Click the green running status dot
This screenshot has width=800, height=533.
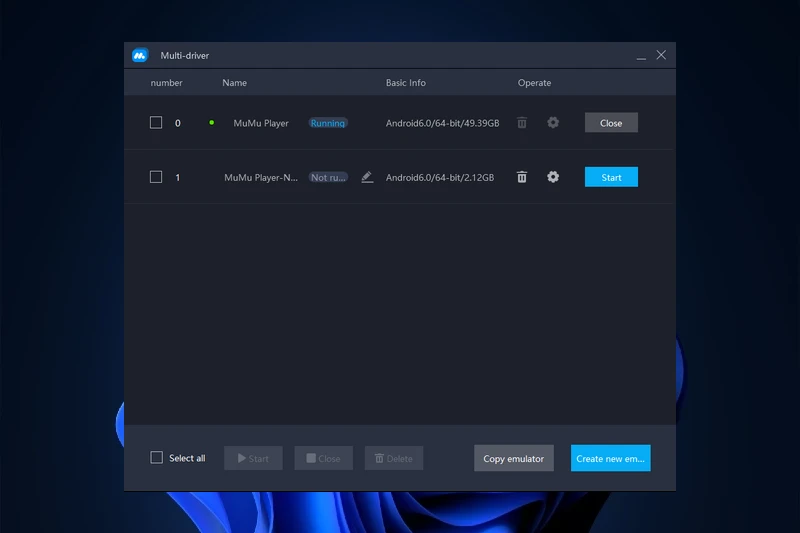coord(211,123)
